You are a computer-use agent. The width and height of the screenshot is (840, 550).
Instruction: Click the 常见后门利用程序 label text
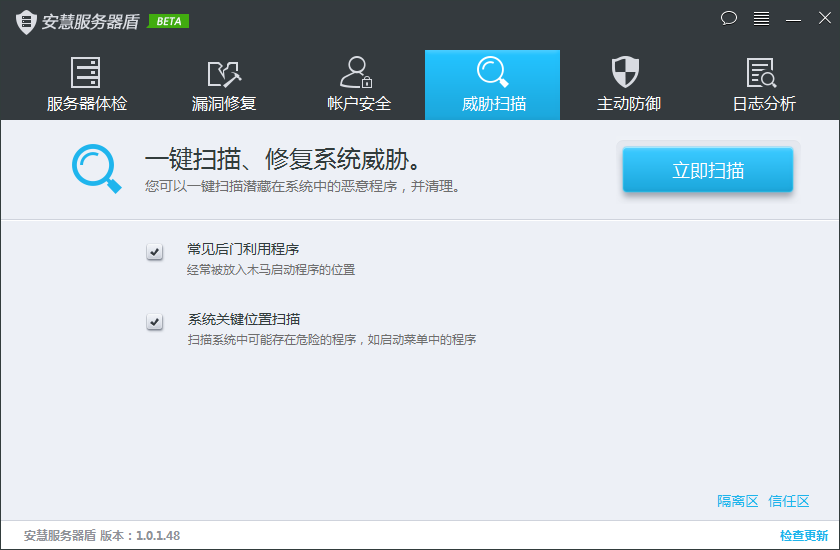coord(243,249)
